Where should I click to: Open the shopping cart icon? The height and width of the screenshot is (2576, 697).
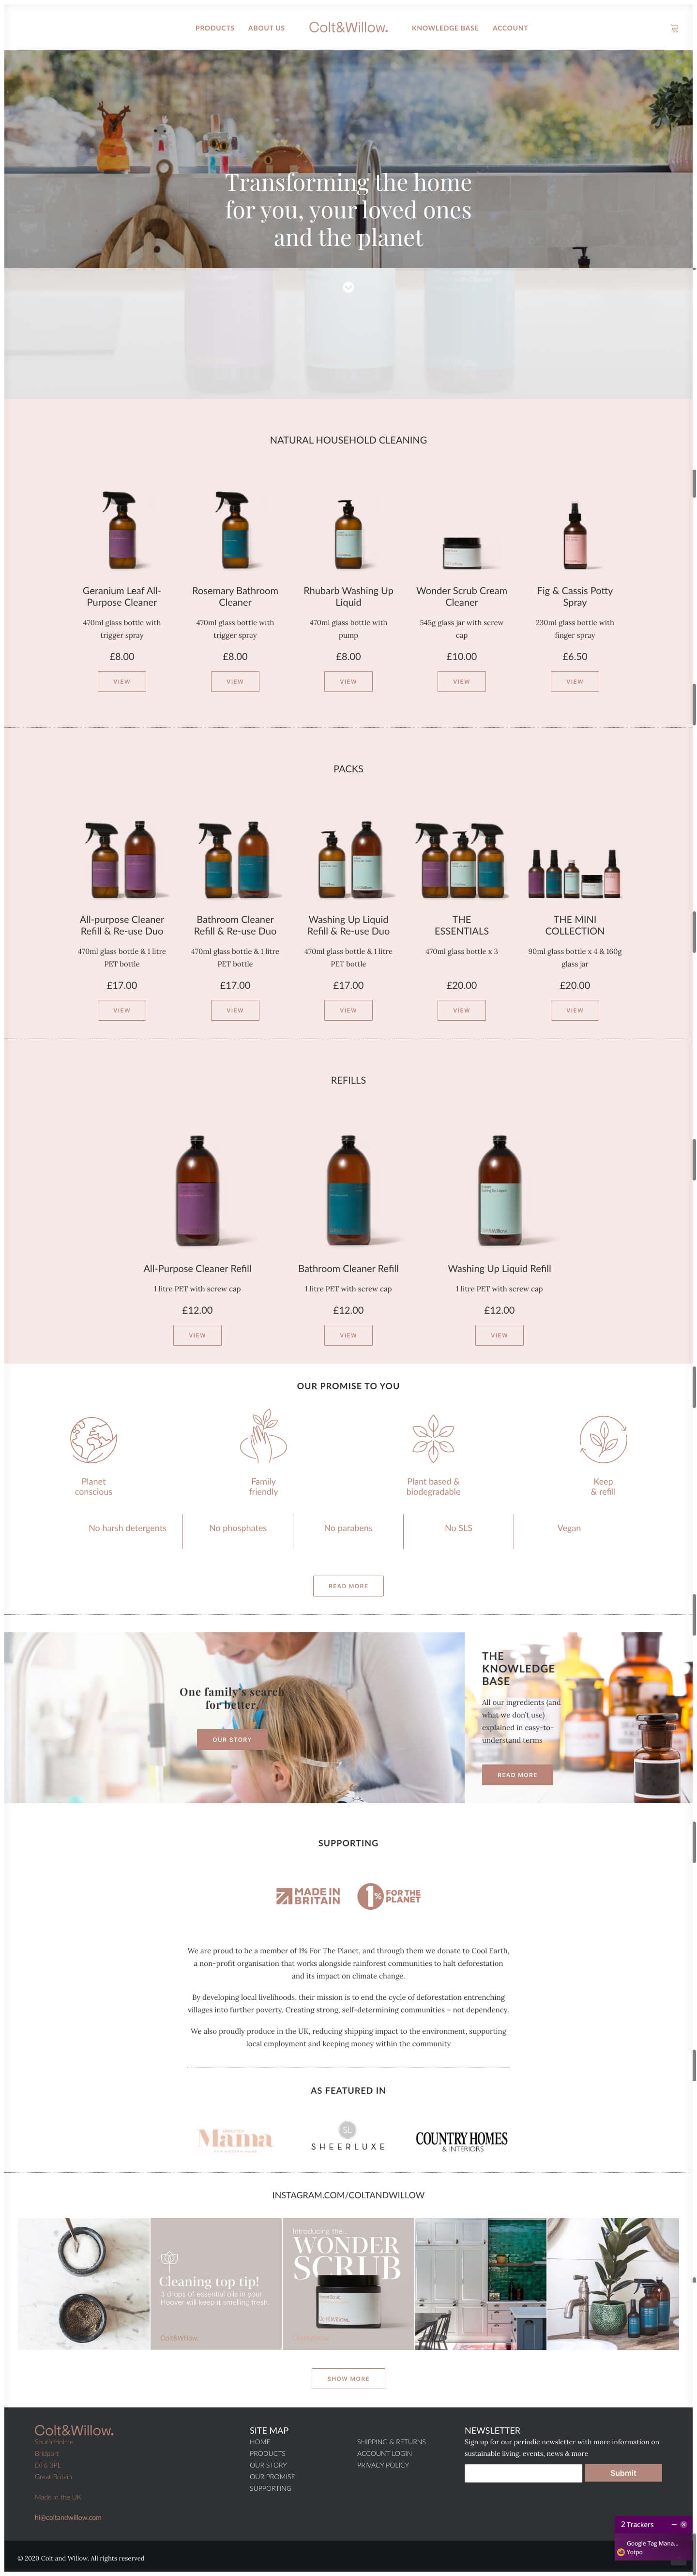674,28
